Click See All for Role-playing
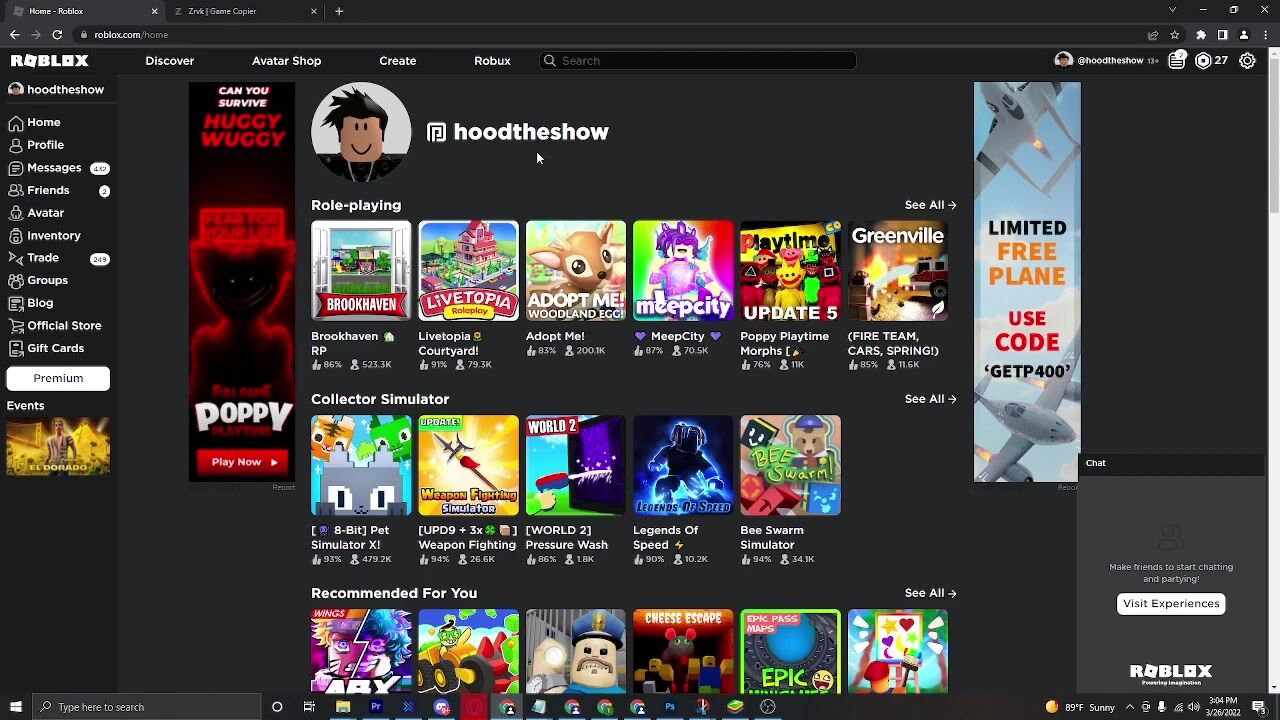 coord(930,205)
